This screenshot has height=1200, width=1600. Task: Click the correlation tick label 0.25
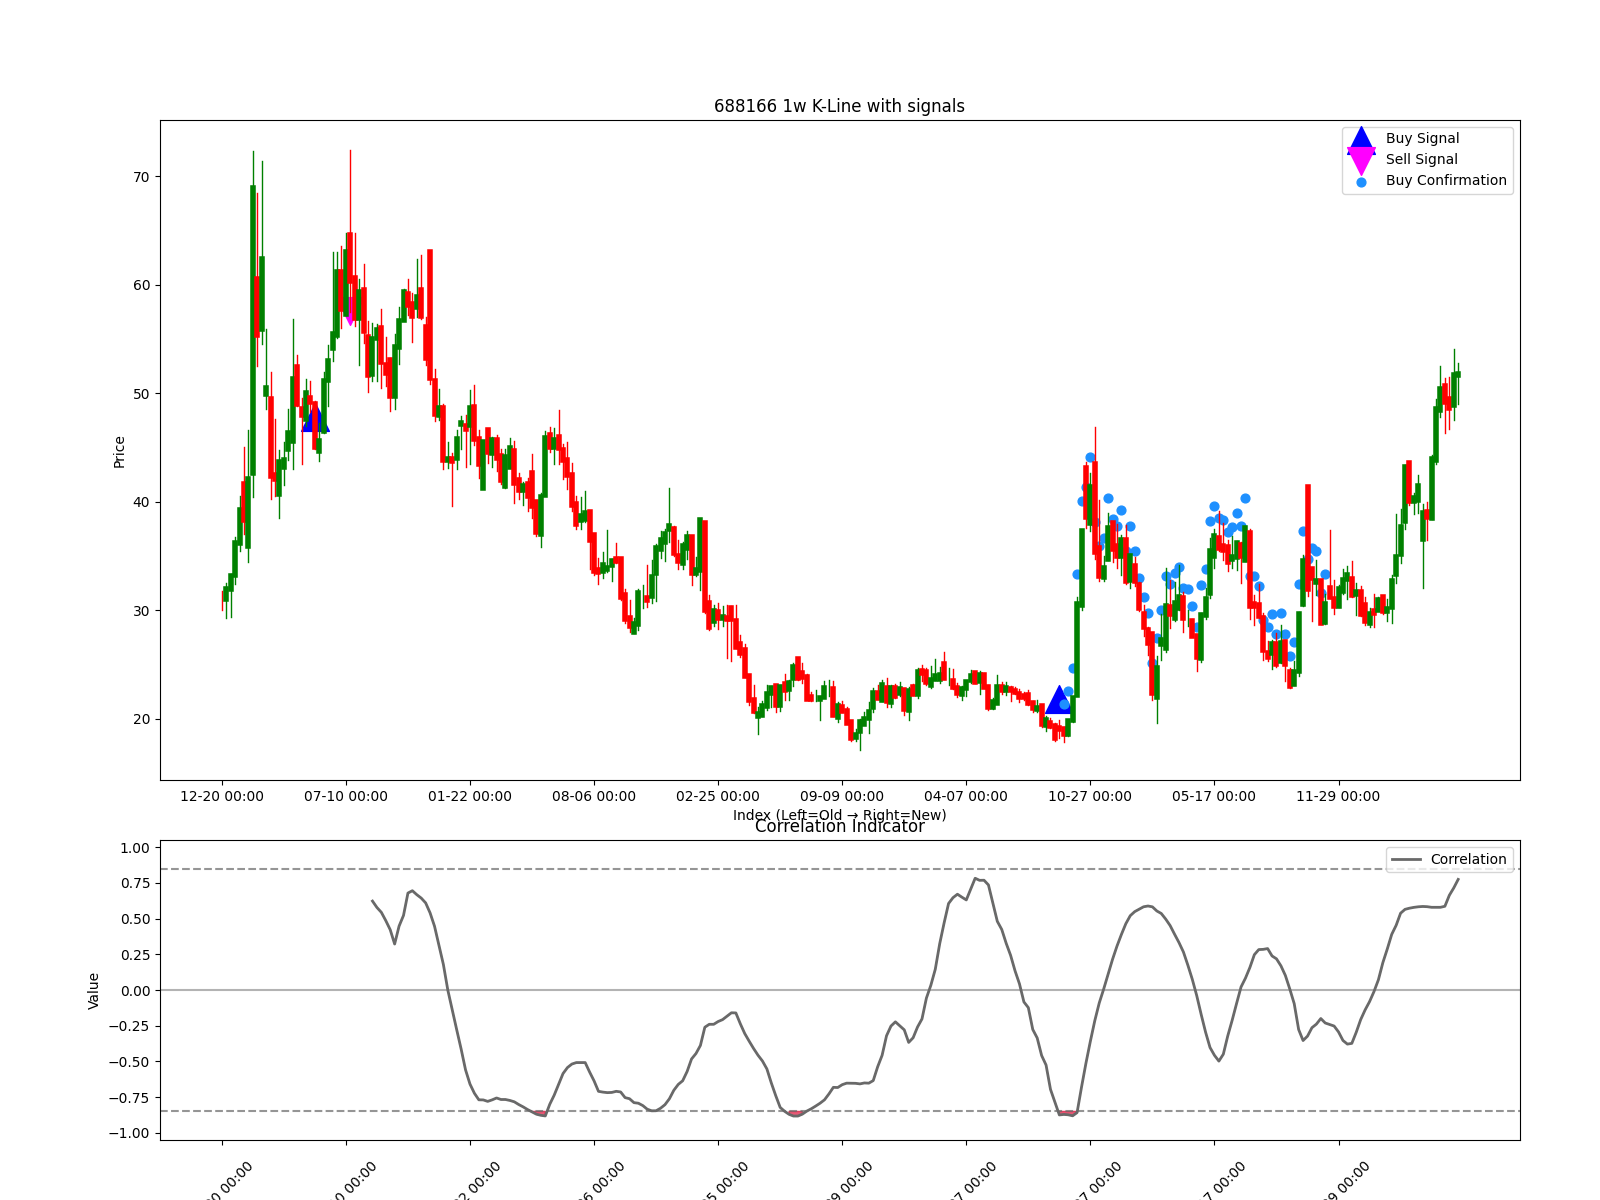pos(135,955)
